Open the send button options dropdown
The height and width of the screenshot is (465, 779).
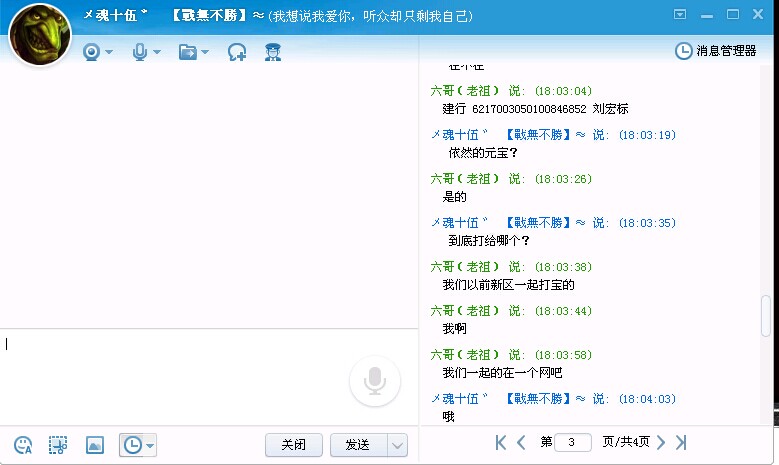397,445
